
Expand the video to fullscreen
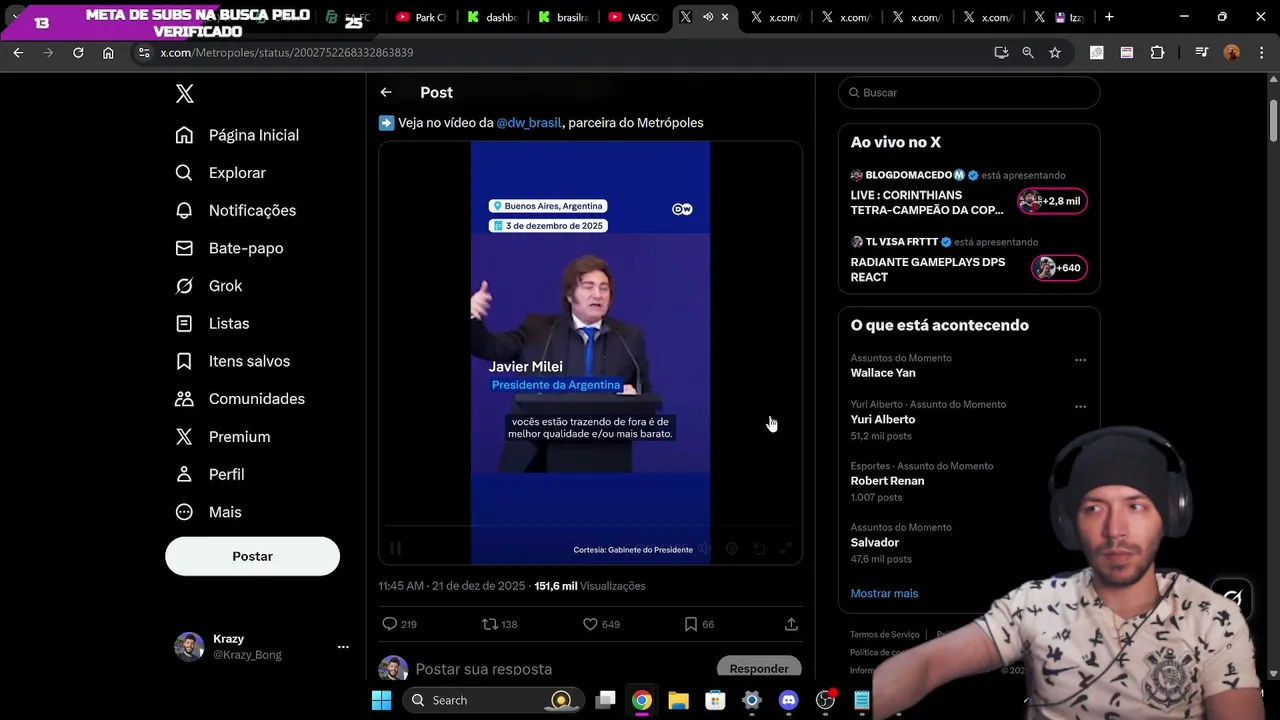pos(786,548)
